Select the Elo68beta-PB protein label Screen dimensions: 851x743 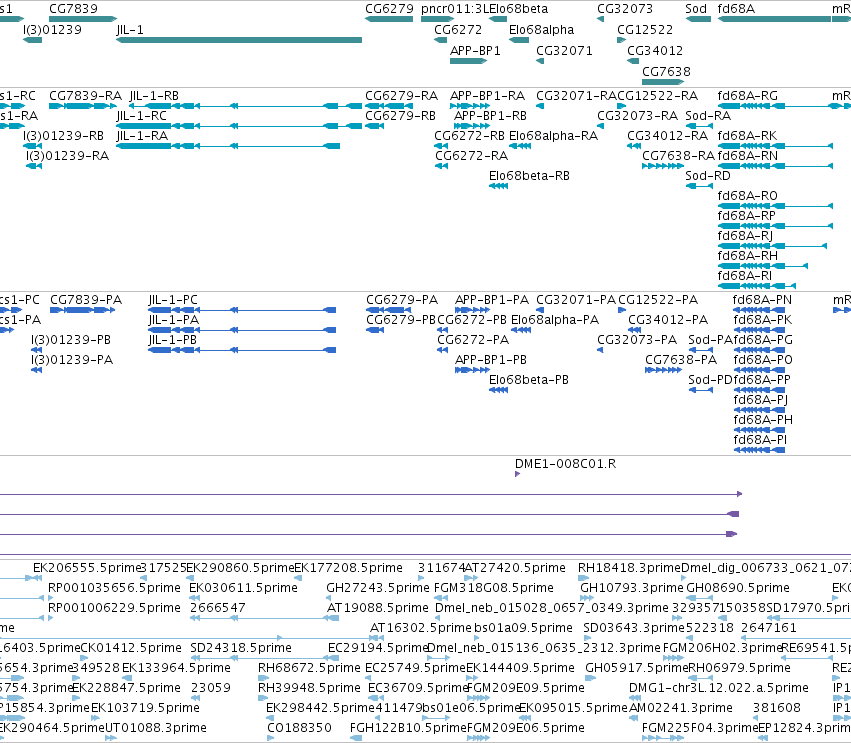click(x=529, y=380)
